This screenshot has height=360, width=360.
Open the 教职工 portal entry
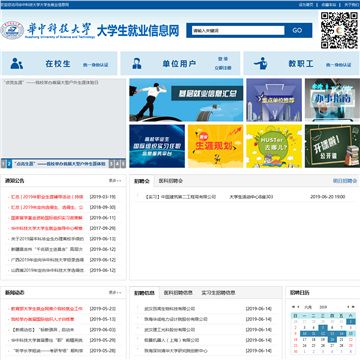[301, 64]
